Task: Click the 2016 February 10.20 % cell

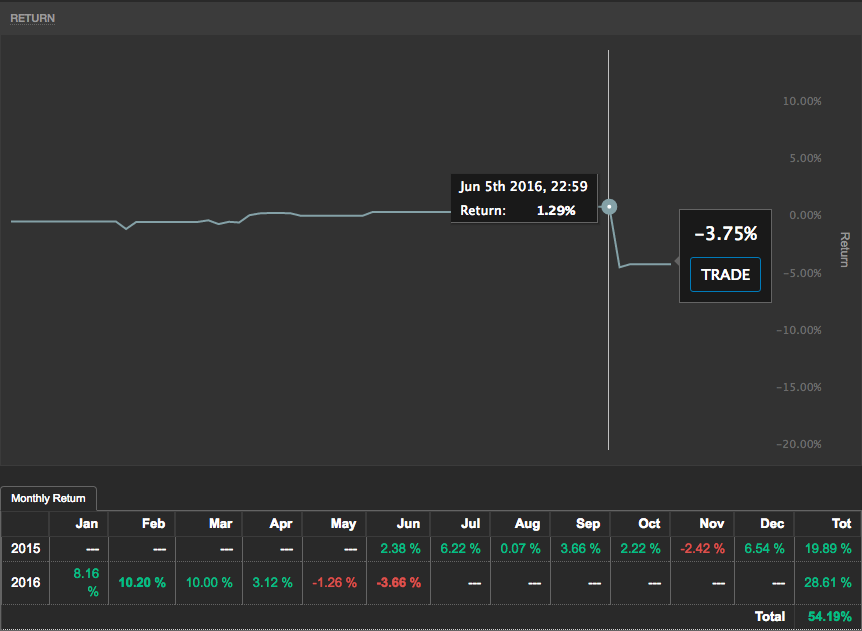Action: 143,582
